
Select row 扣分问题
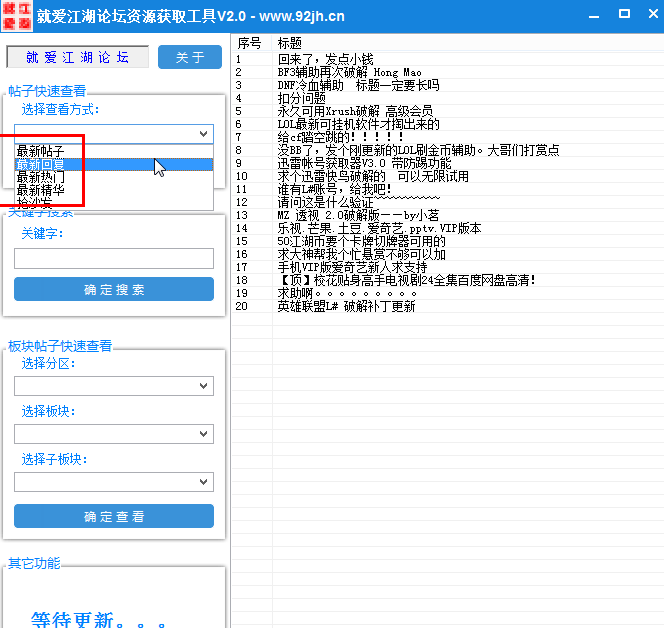(448, 98)
